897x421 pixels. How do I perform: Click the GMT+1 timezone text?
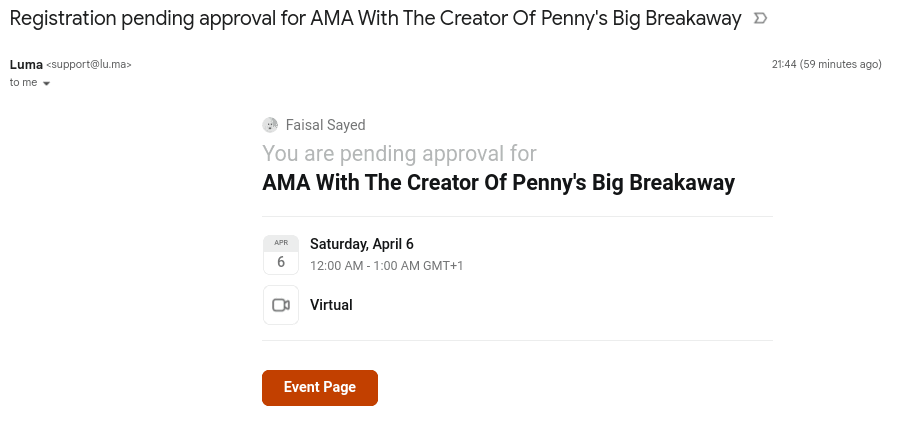[443, 266]
